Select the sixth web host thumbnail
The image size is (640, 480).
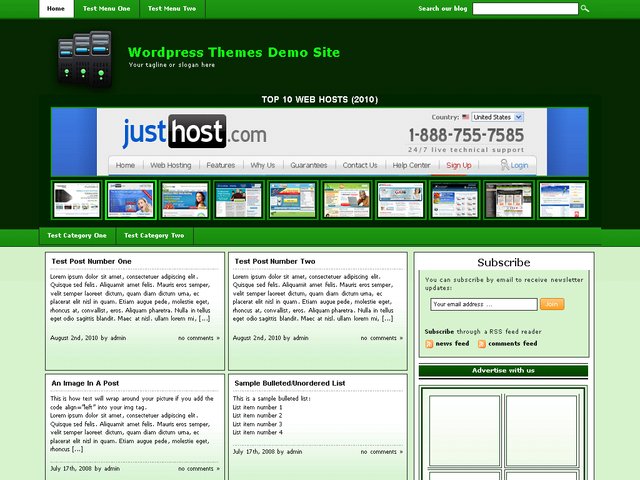pyautogui.click(x=347, y=200)
